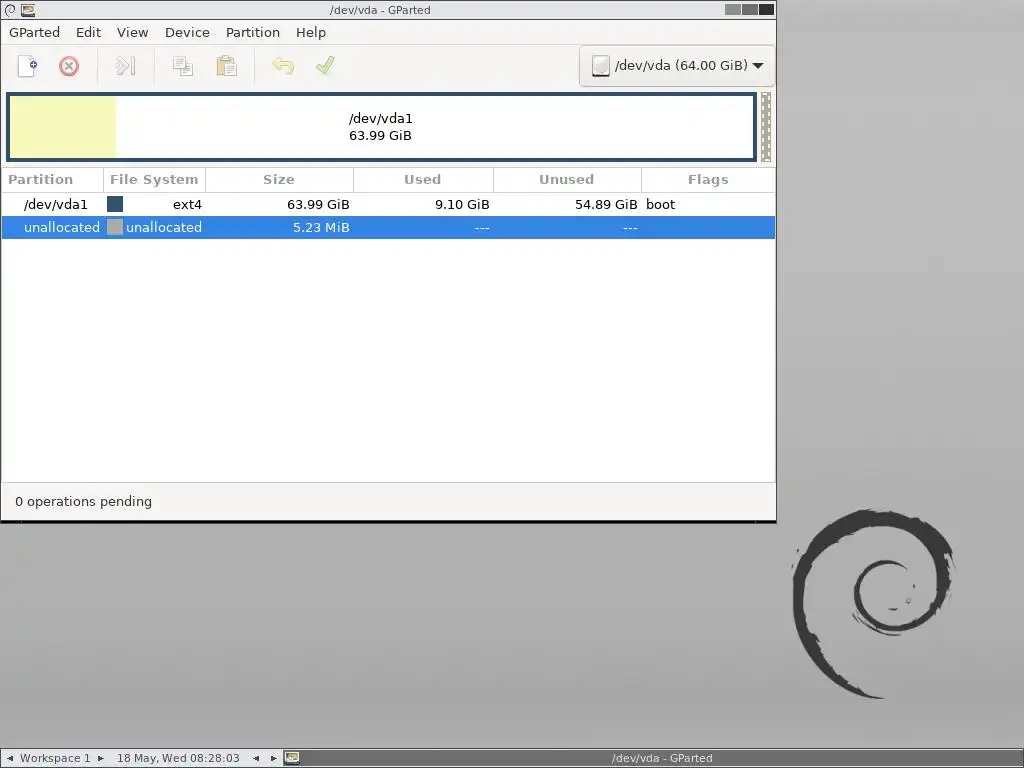Open the /dev/vda (64.00 GiB) device selector
Viewport: 1024px width, 768px height.
point(677,66)
